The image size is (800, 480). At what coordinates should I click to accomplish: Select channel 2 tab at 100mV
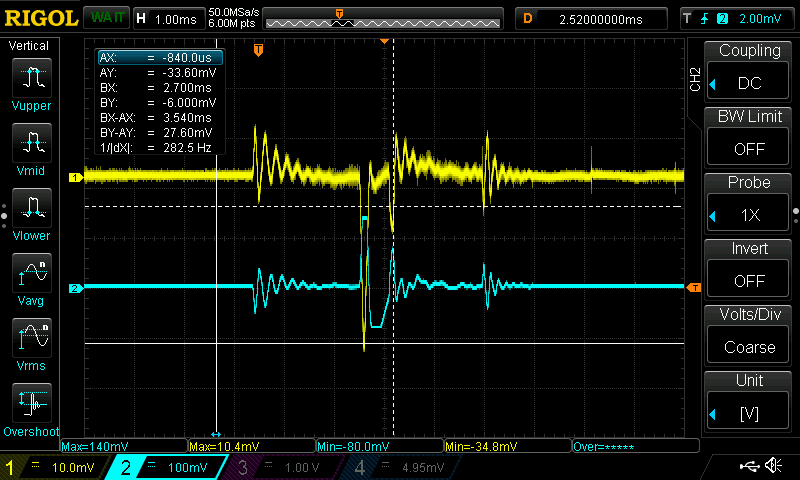click(167, 467)
